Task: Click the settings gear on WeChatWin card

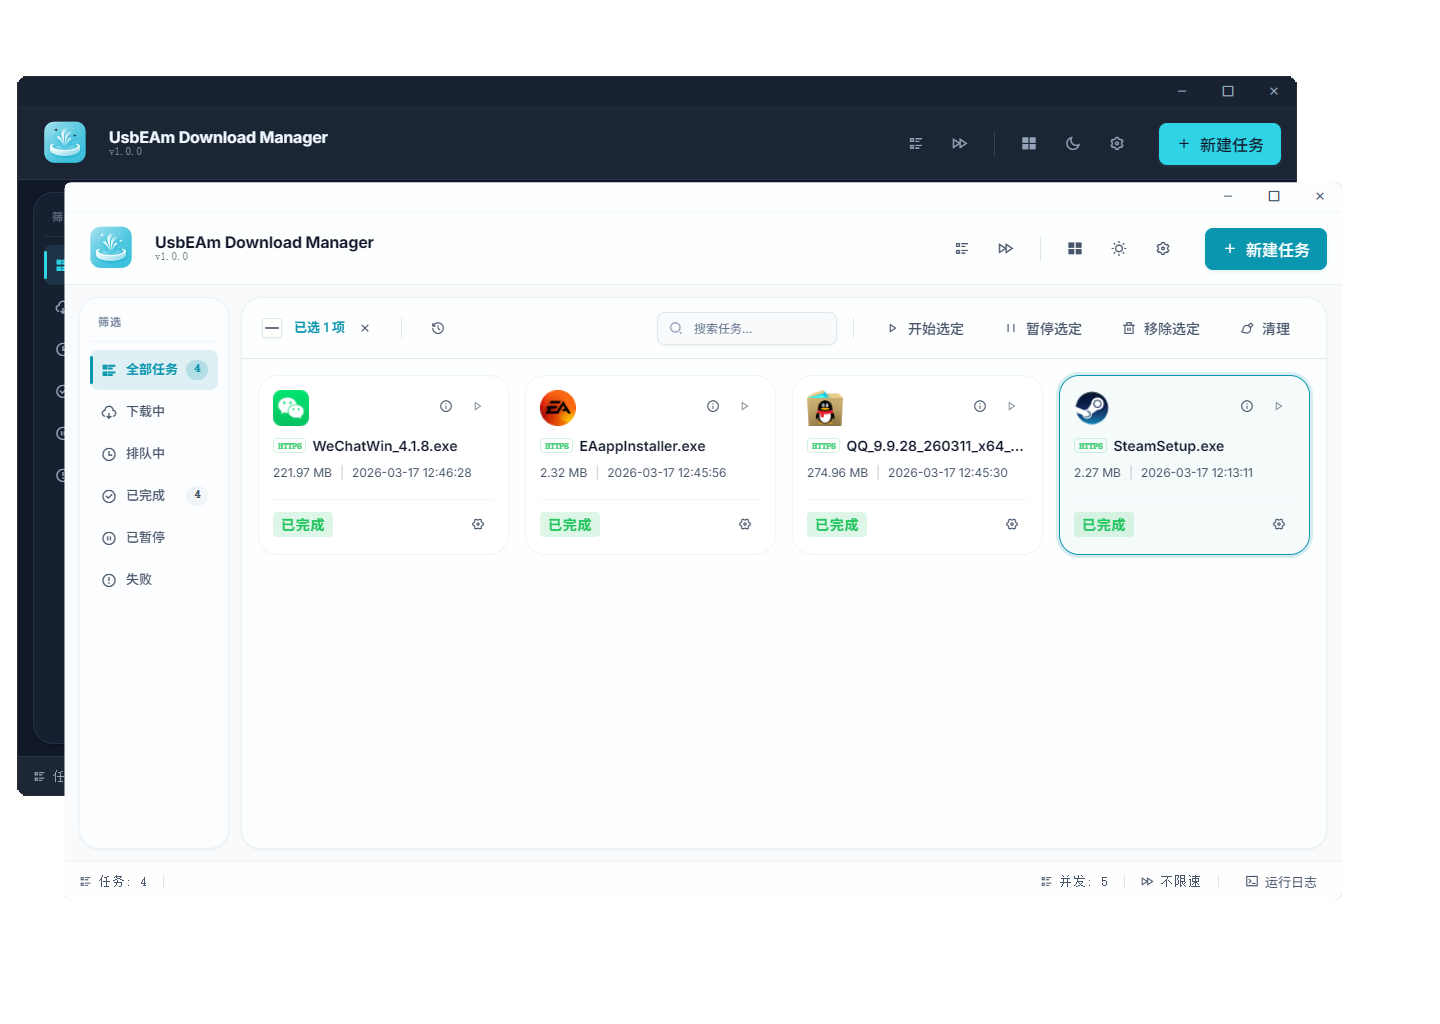Action: (x=478, y=524)
